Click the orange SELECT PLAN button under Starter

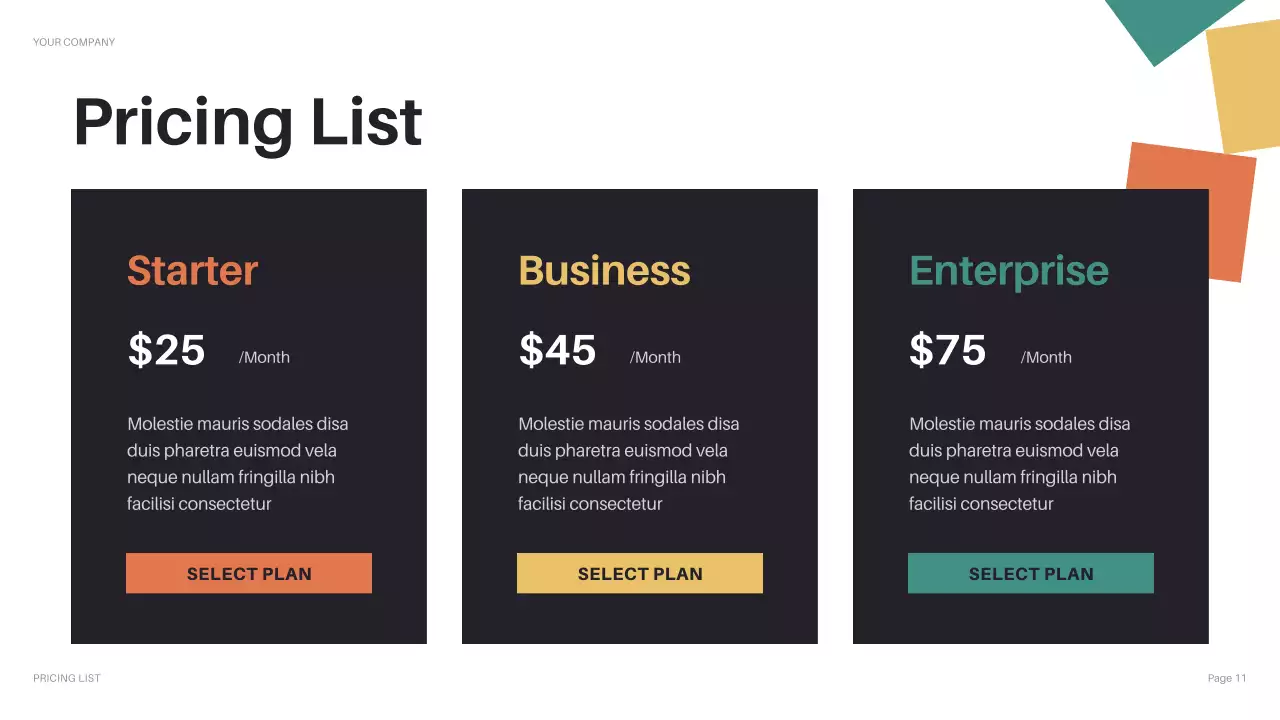[x=249, y=573]
